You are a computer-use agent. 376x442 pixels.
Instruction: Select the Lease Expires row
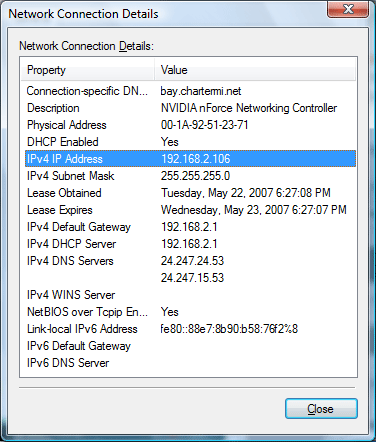pos(190,210)
